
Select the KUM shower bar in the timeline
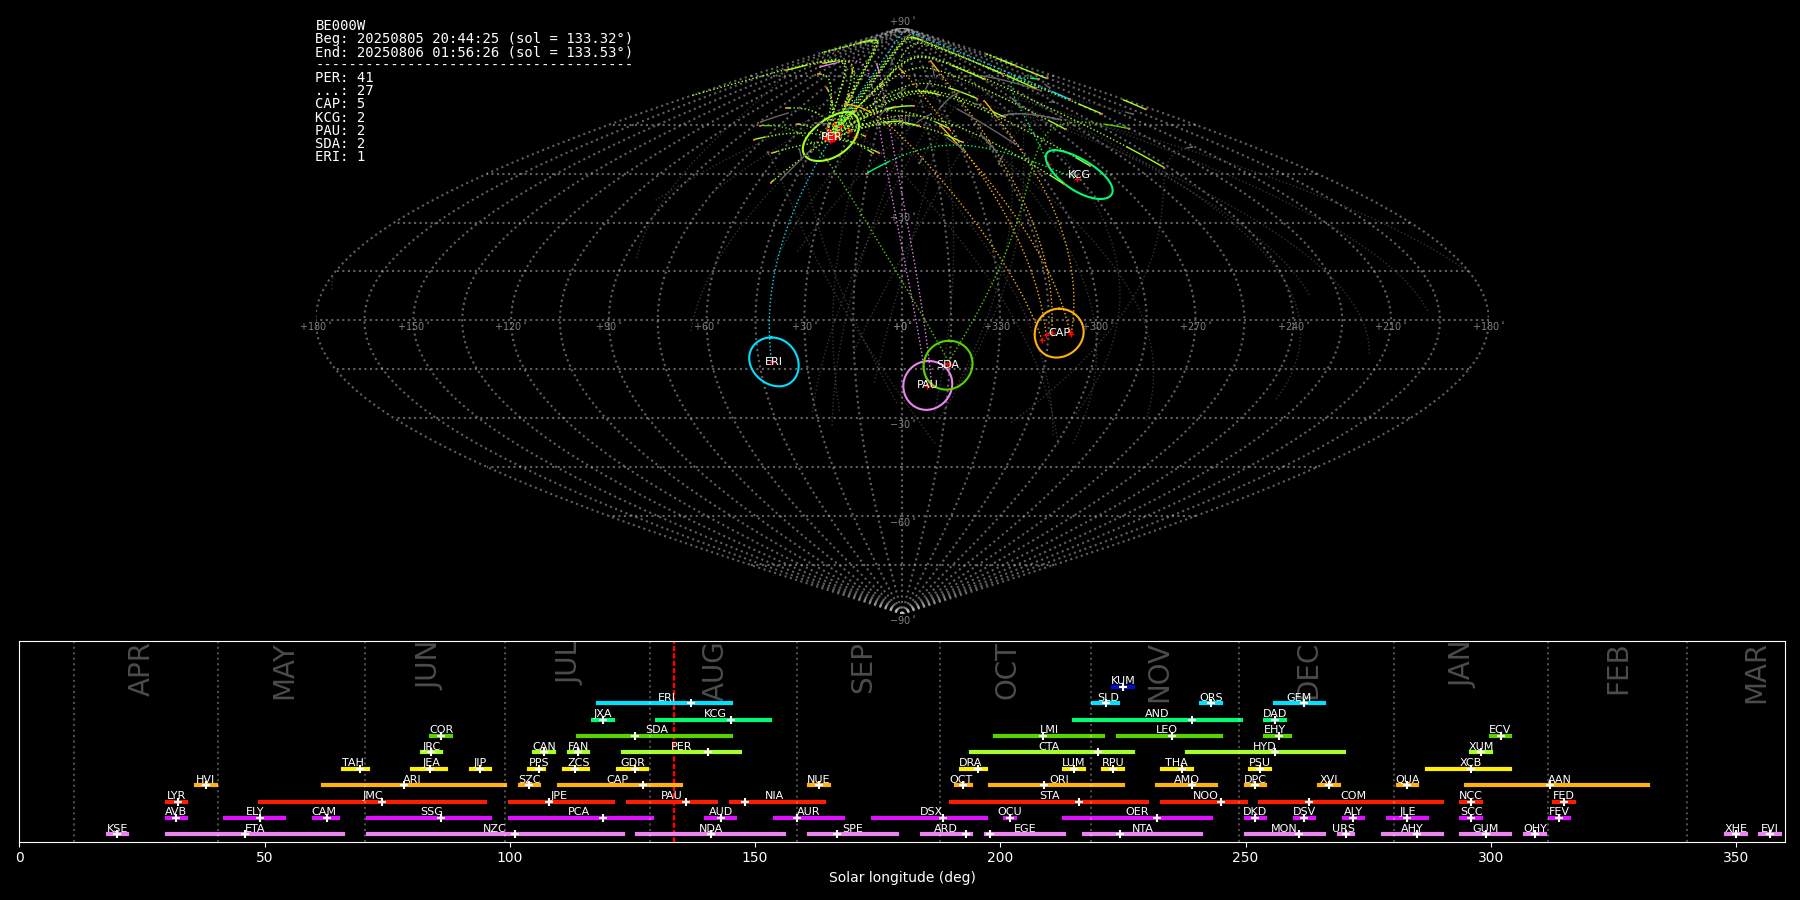coord(1123,687)
